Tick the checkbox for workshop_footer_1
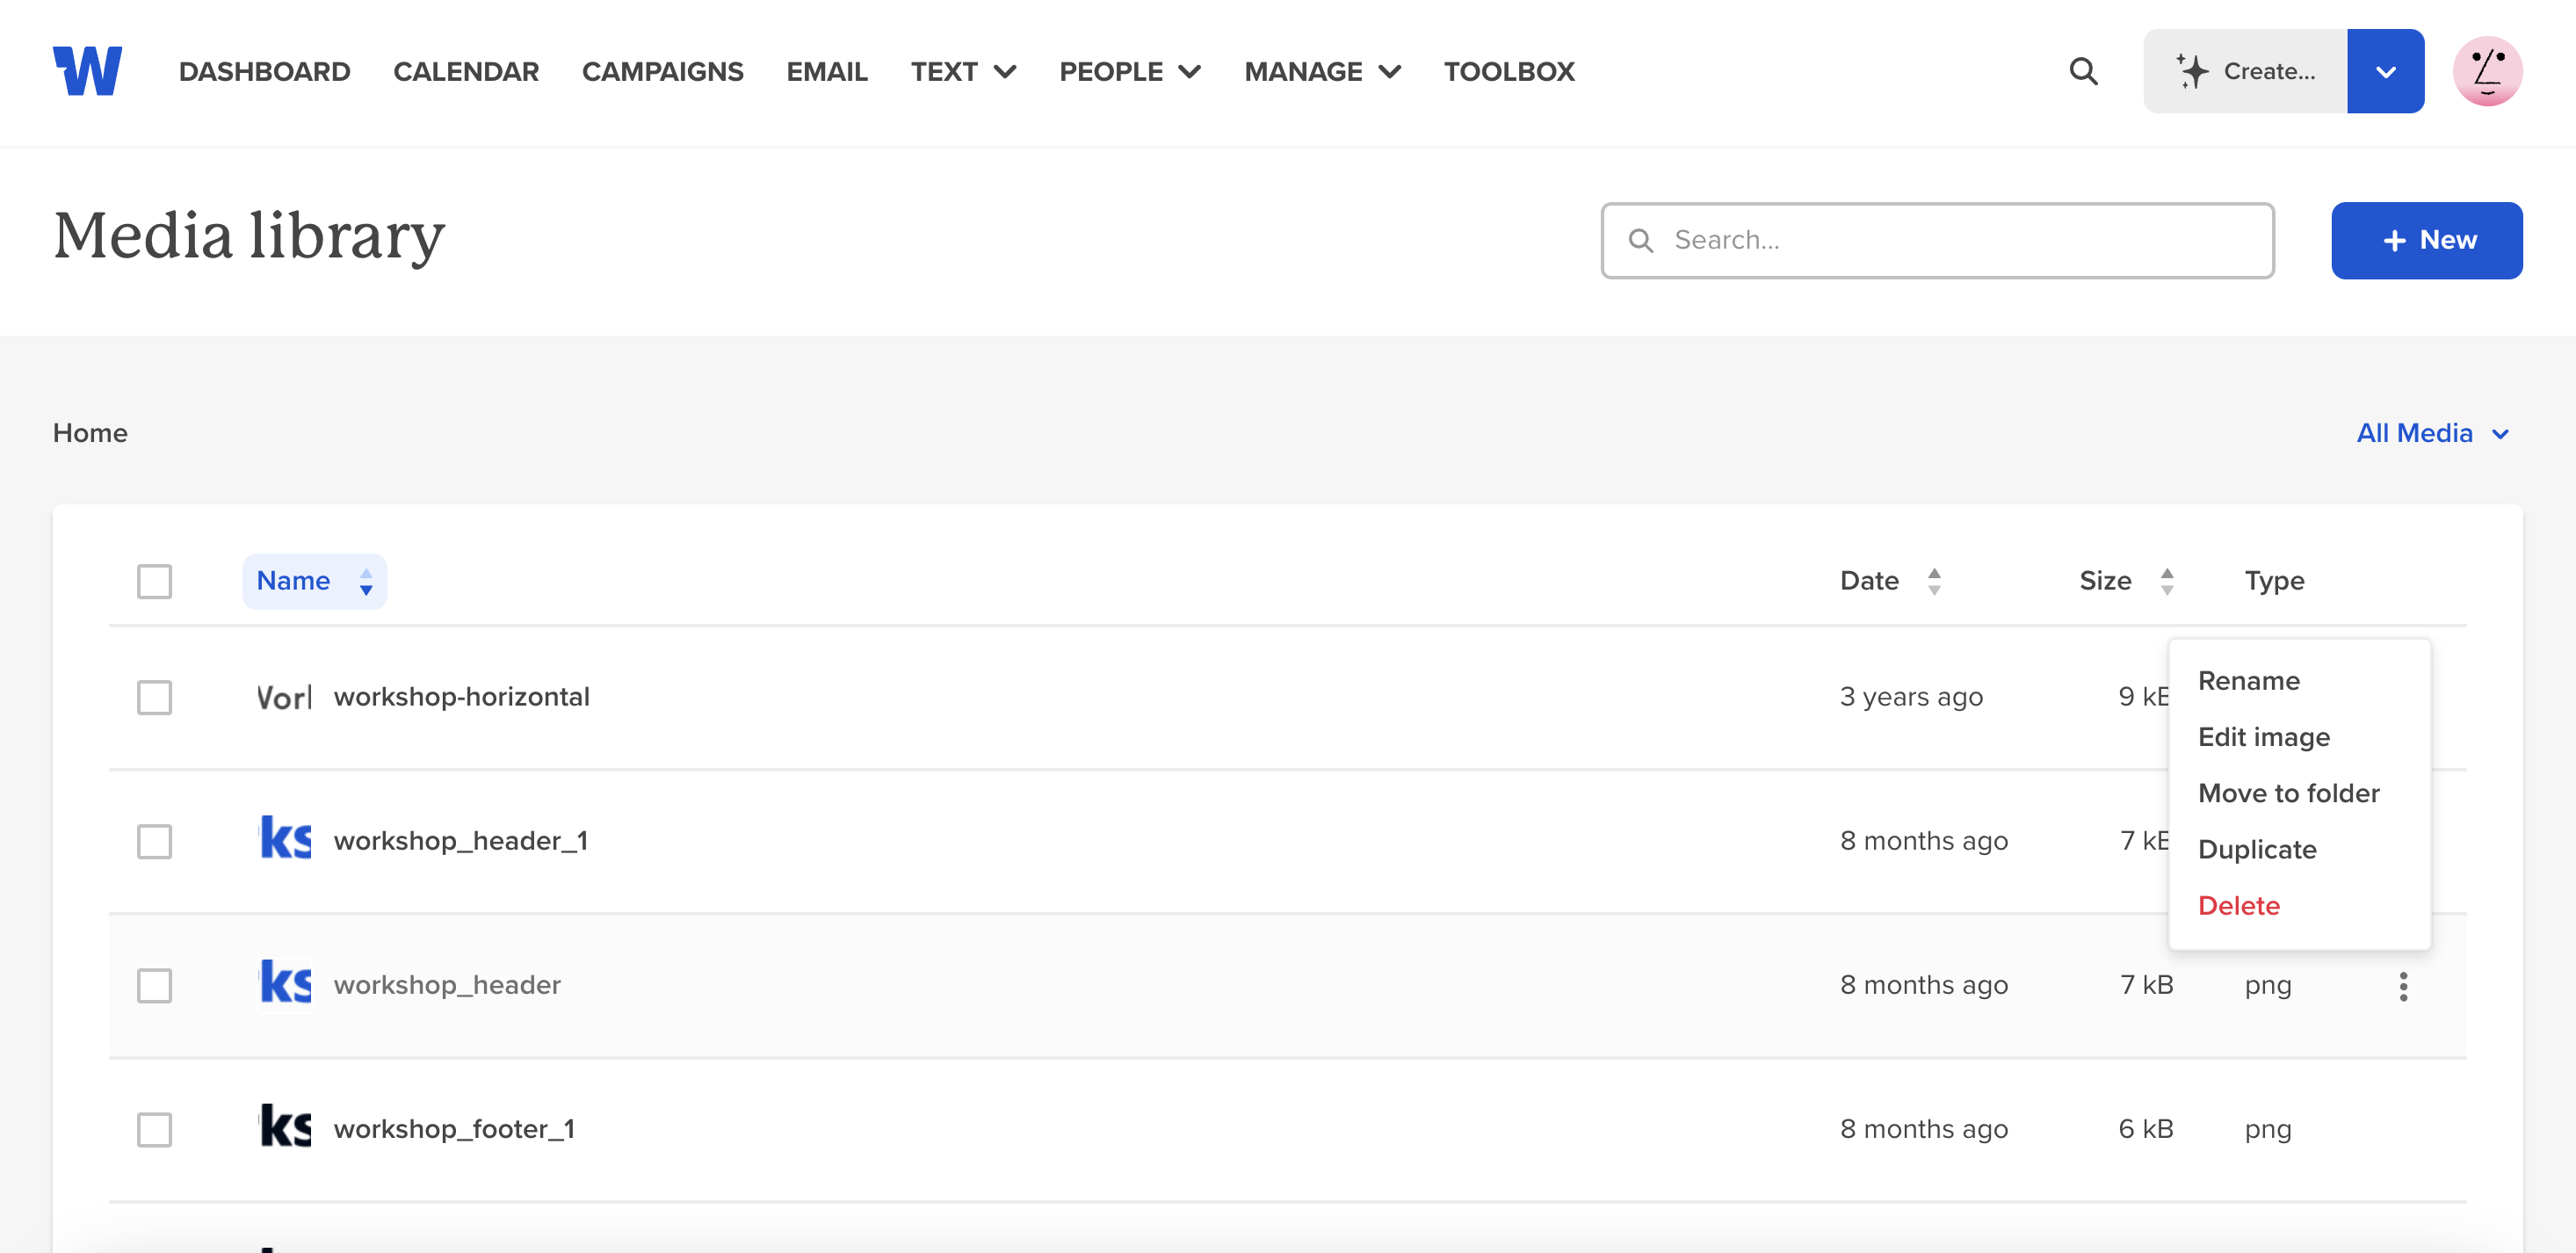Screen dimensions: 2576x1253 [x=154, y=1129]
